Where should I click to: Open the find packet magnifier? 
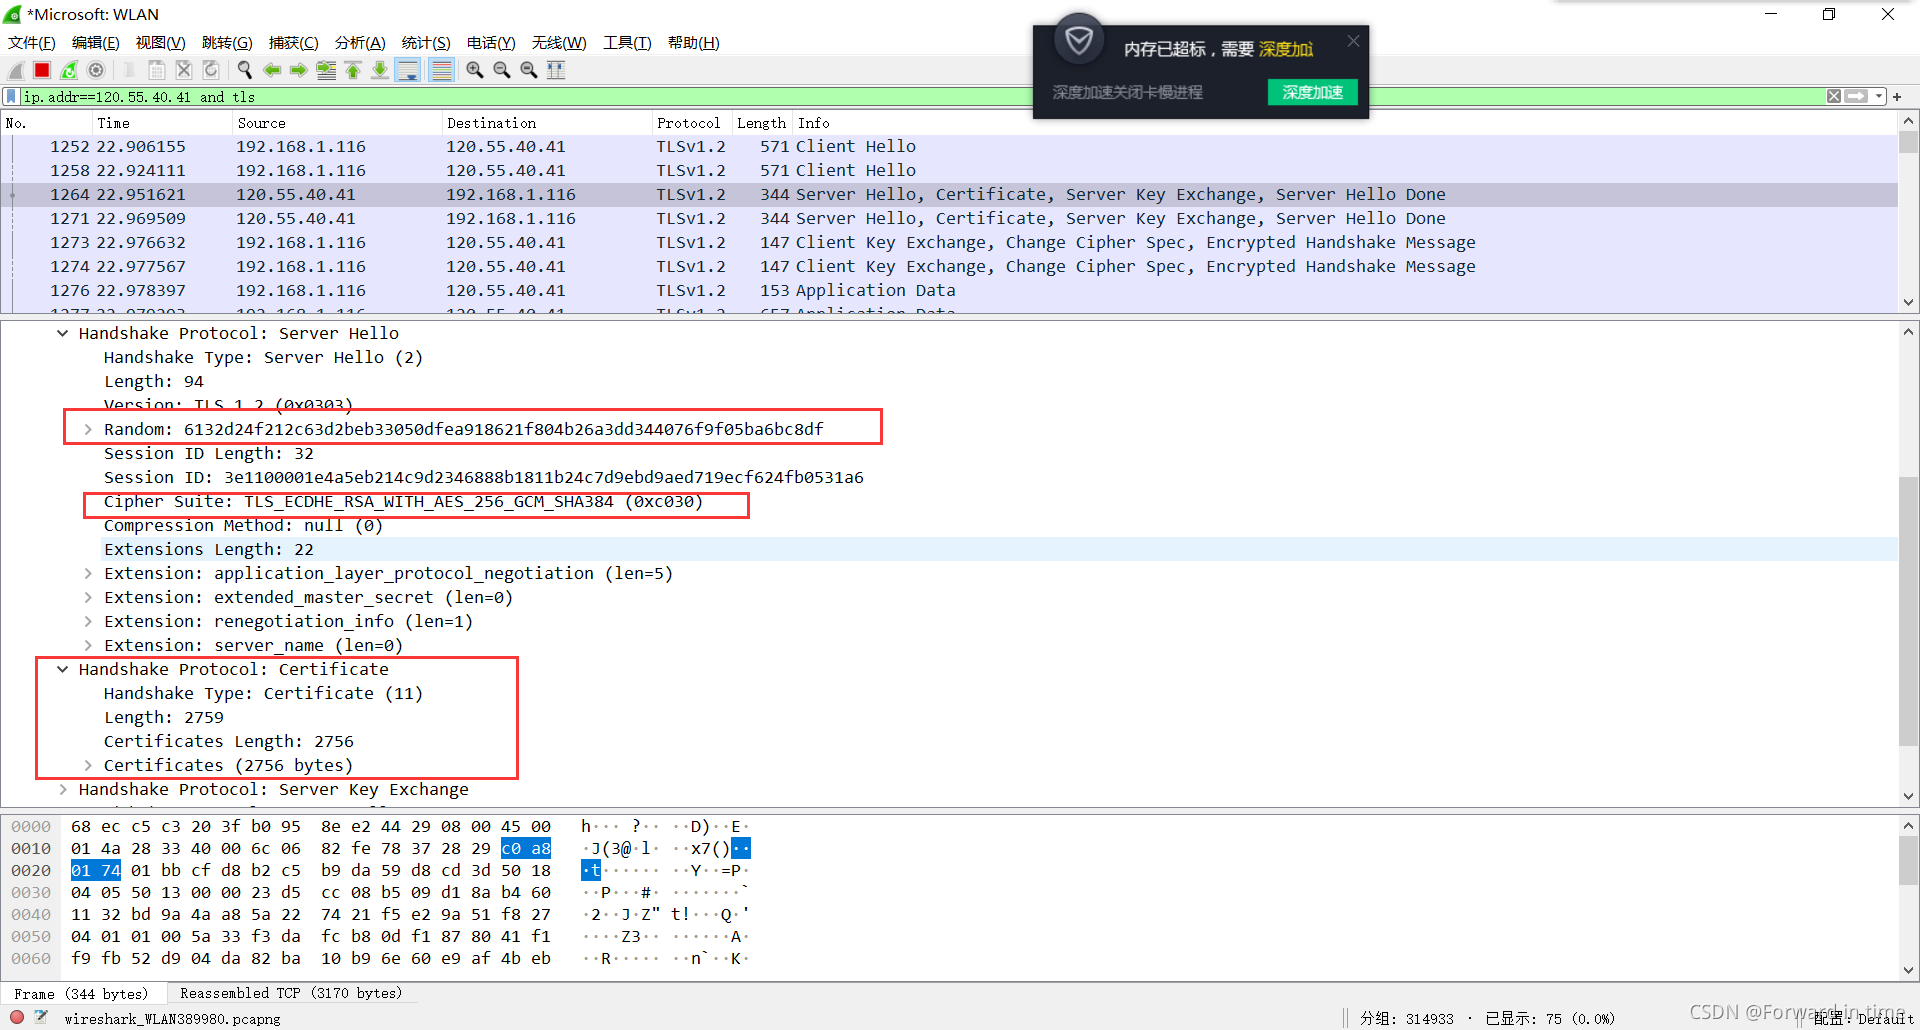(x=244, y=70)
